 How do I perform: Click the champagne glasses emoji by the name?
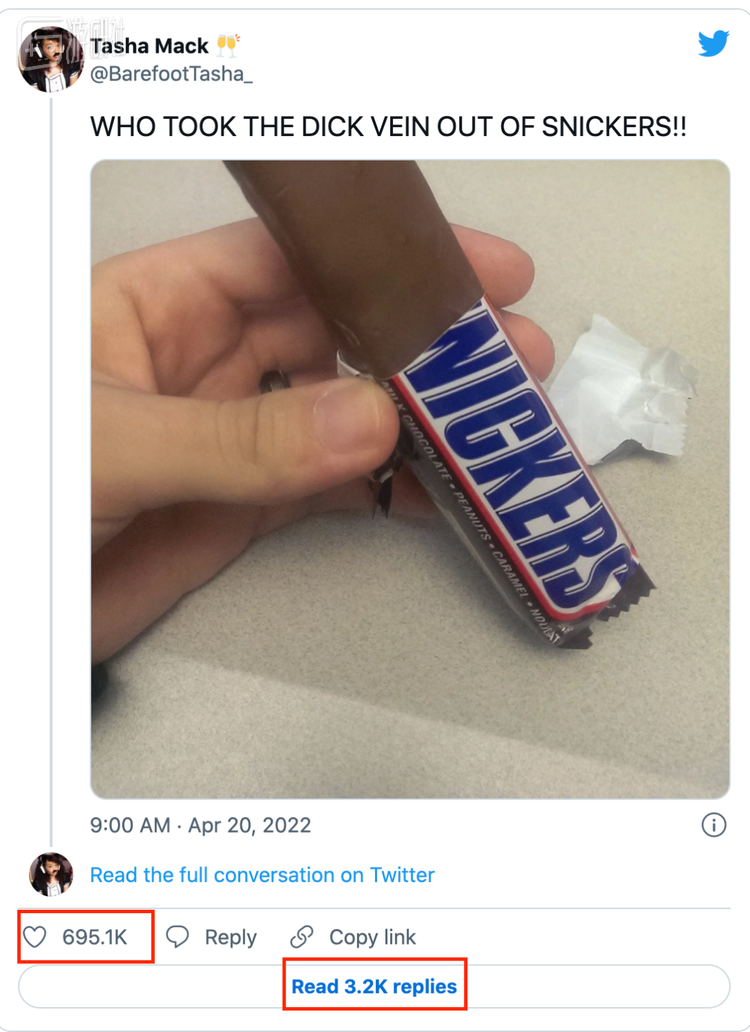tap(228, 45)
